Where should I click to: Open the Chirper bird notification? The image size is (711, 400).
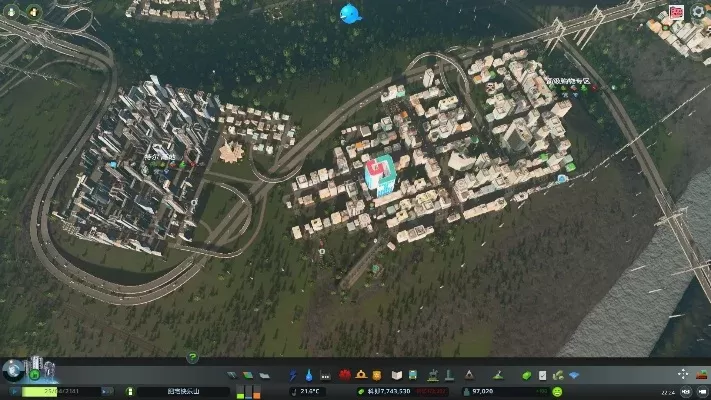point(349,14)
